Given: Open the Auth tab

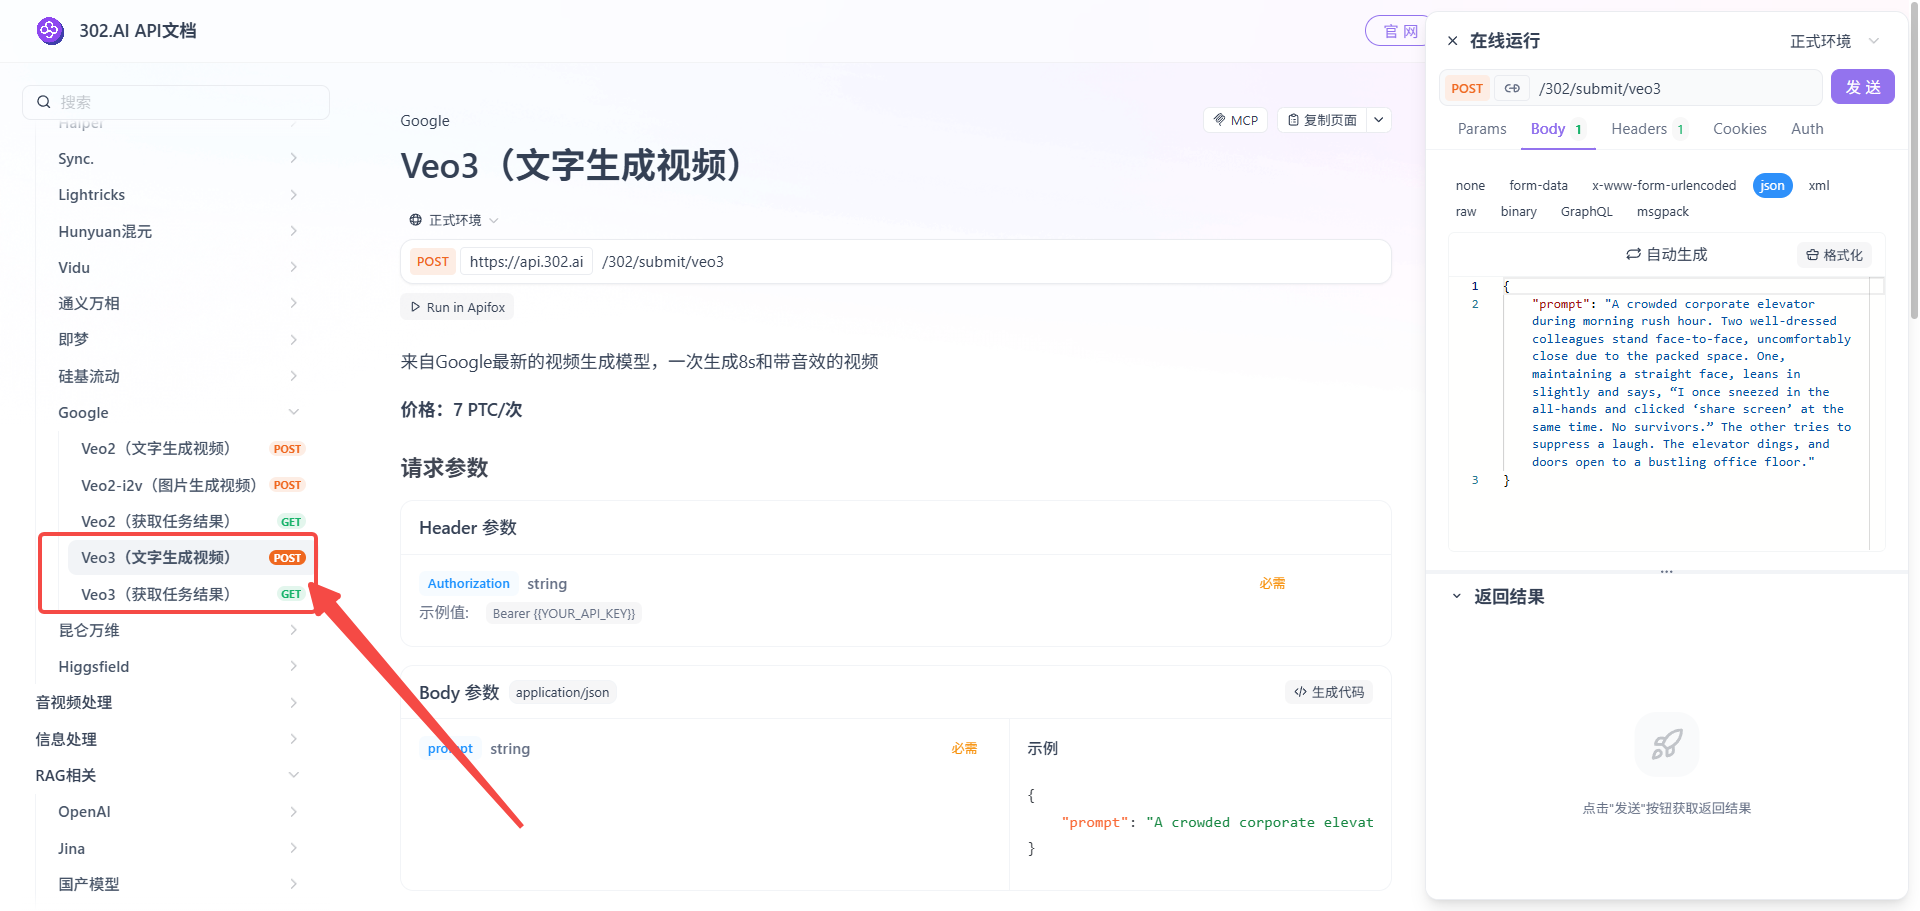Looking at the screenshot, I should tap(1806, 129).
